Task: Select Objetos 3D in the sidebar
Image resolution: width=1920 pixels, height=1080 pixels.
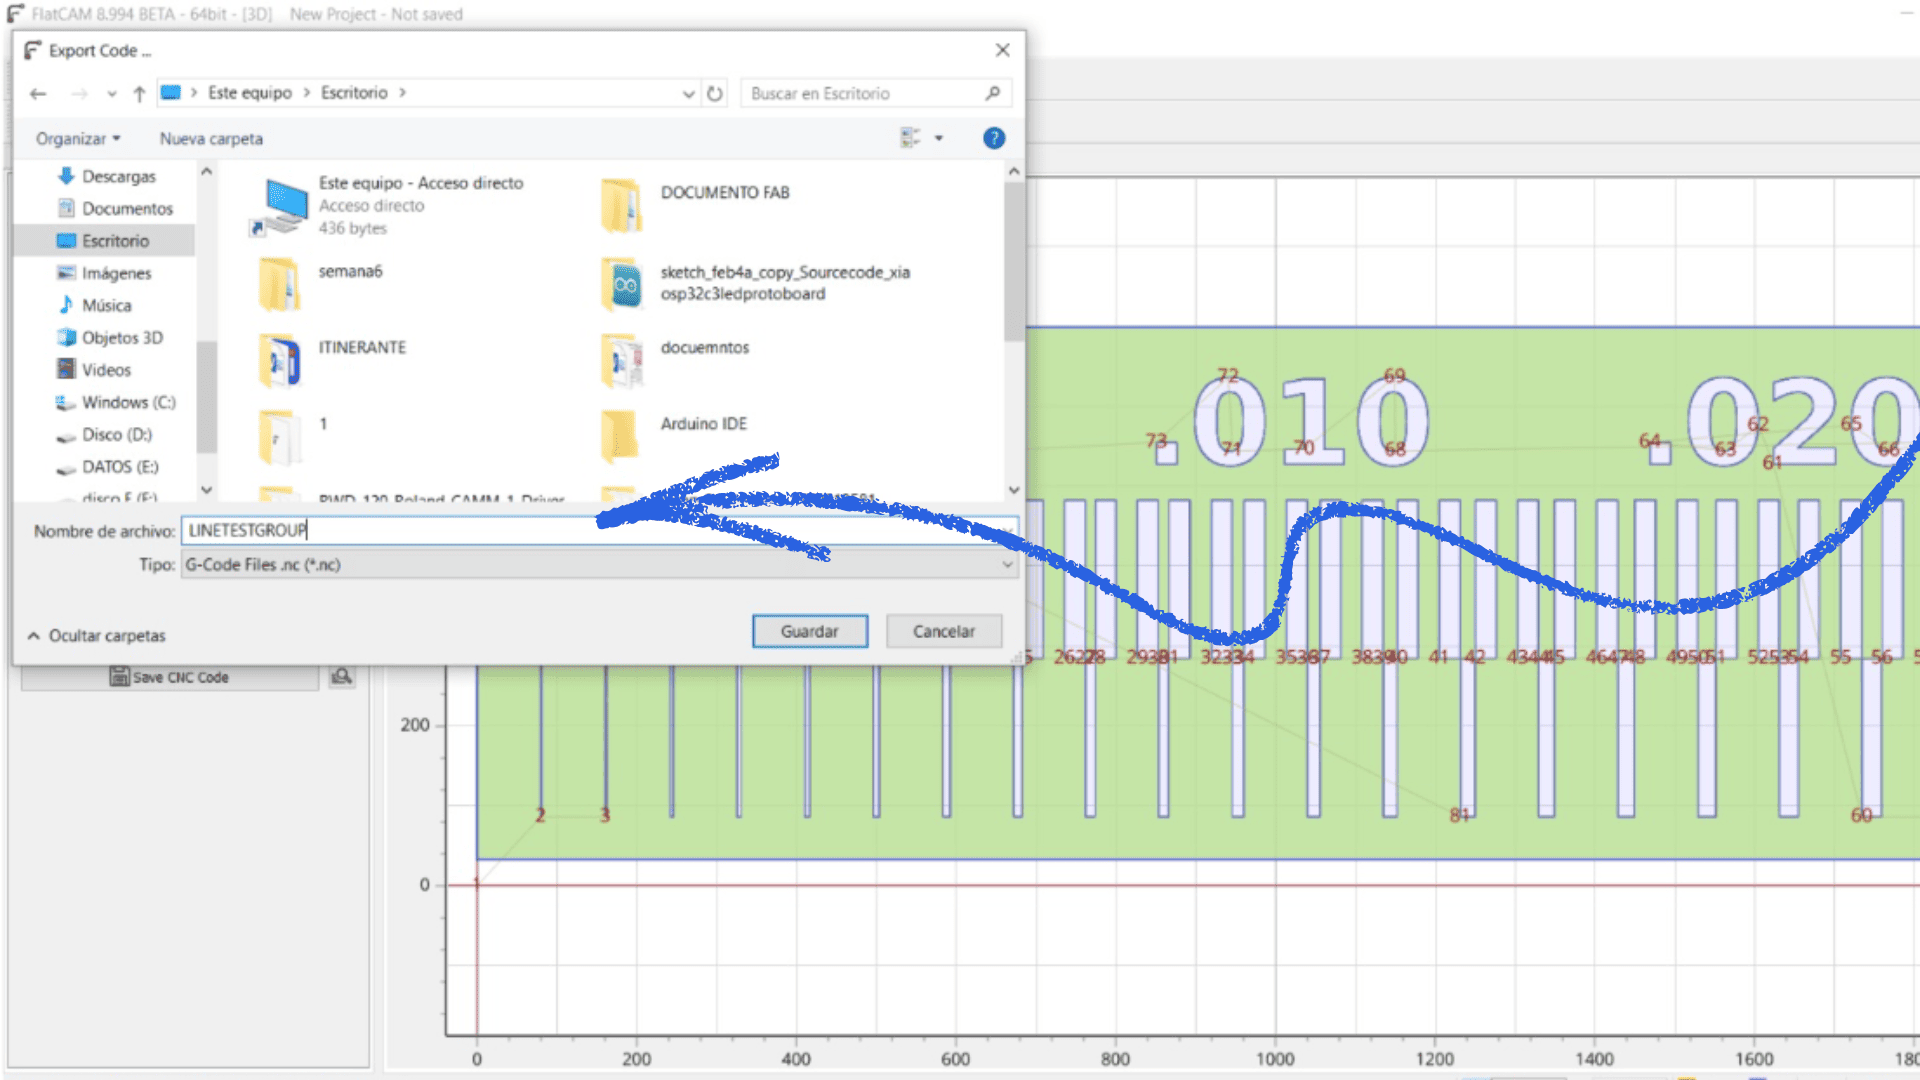Action: 122,338
